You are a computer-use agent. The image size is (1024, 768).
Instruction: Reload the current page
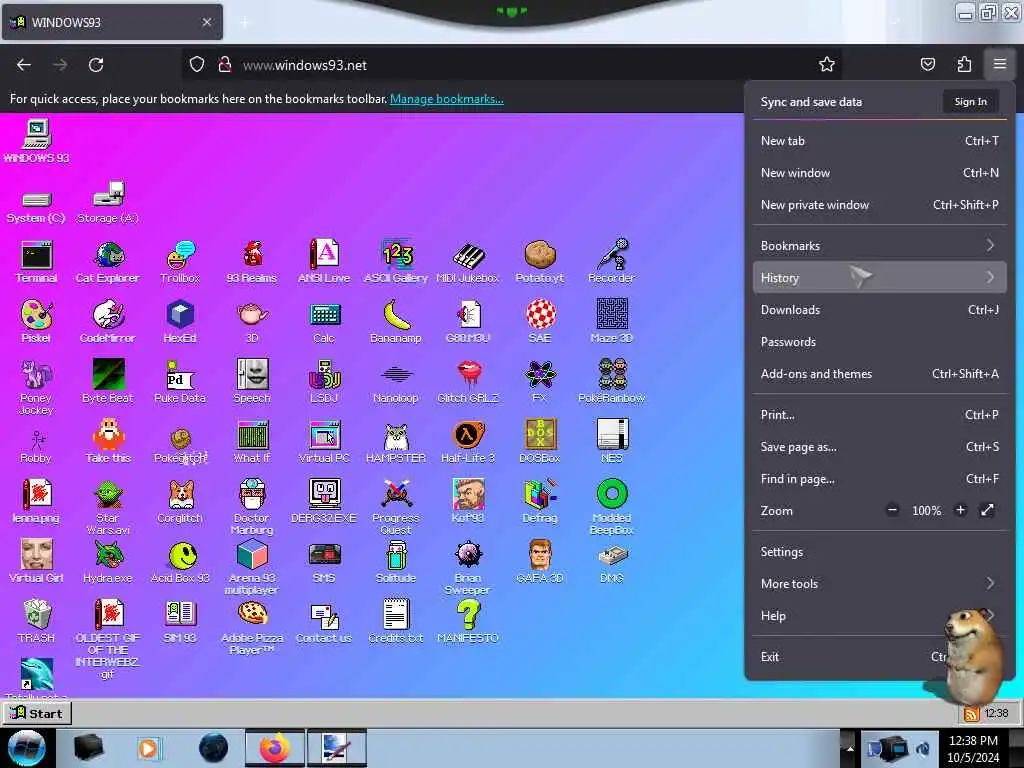pyautogui.click(x=96, y=65)
